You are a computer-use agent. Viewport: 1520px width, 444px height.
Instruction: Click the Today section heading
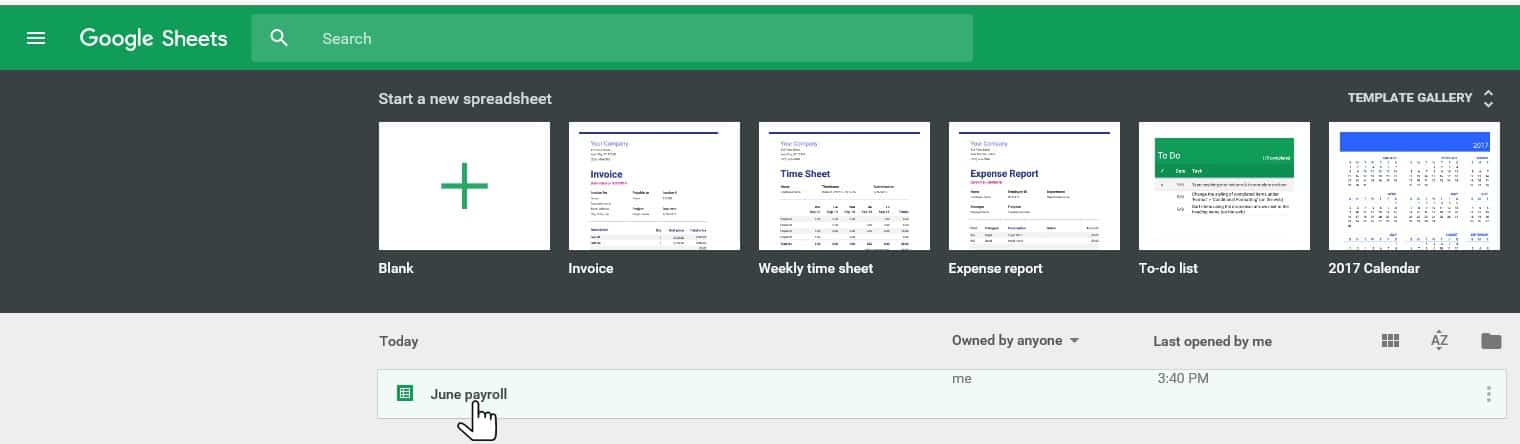coord(399,341)
